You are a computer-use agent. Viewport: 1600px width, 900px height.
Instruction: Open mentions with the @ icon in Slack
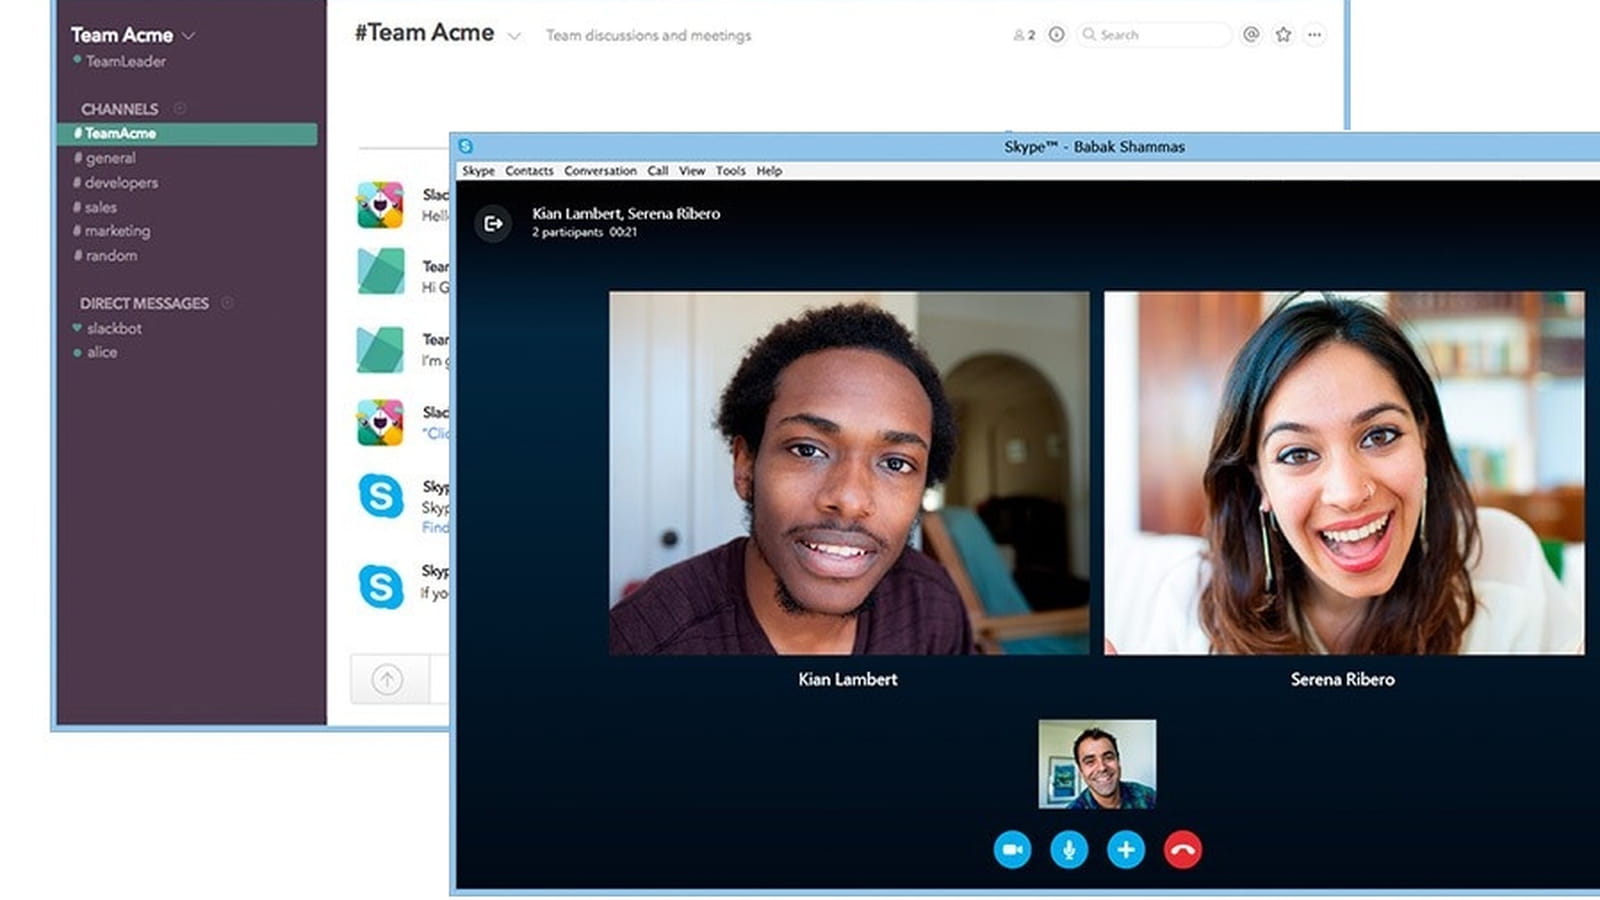tap(1251, 34)
